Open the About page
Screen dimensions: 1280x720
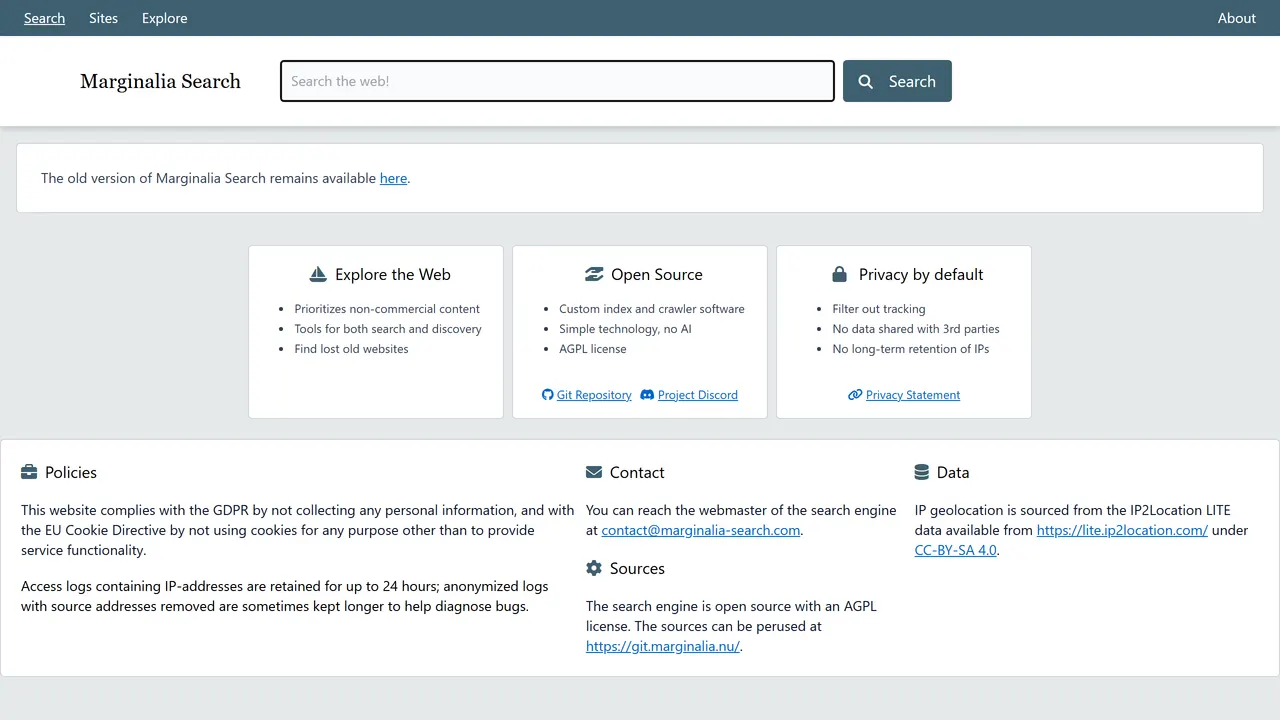1237,18
